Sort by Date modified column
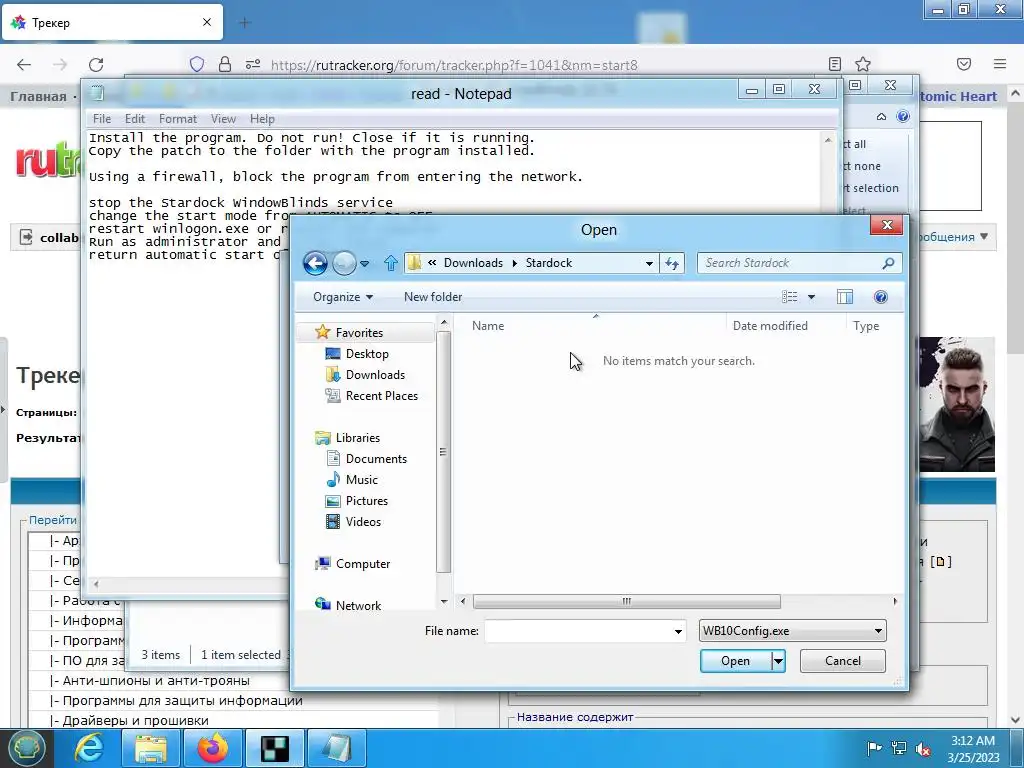This screenshot has width=1024, height=768. click(770, 326)
